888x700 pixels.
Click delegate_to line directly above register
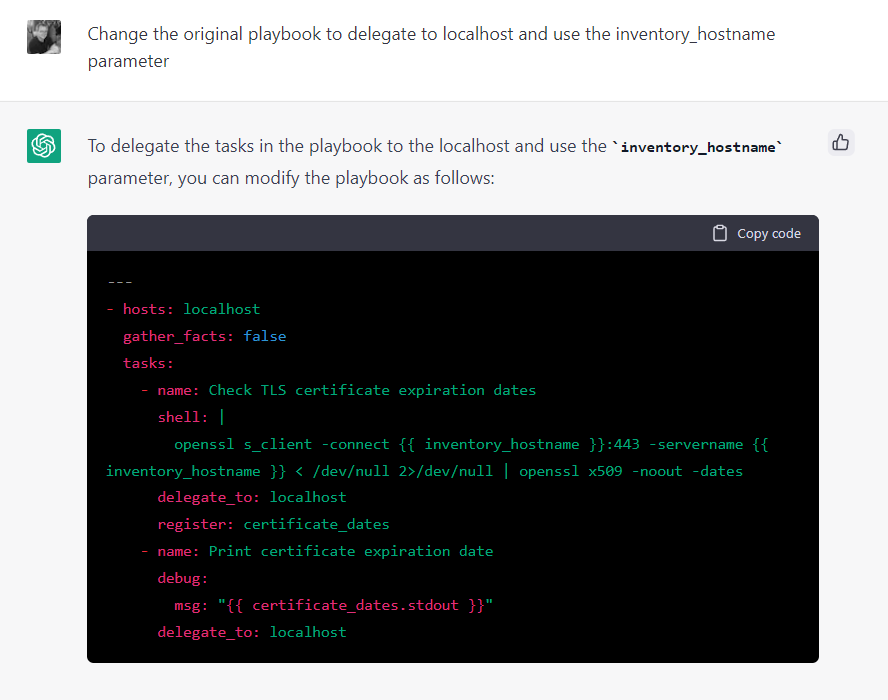[x=251, y=497]
